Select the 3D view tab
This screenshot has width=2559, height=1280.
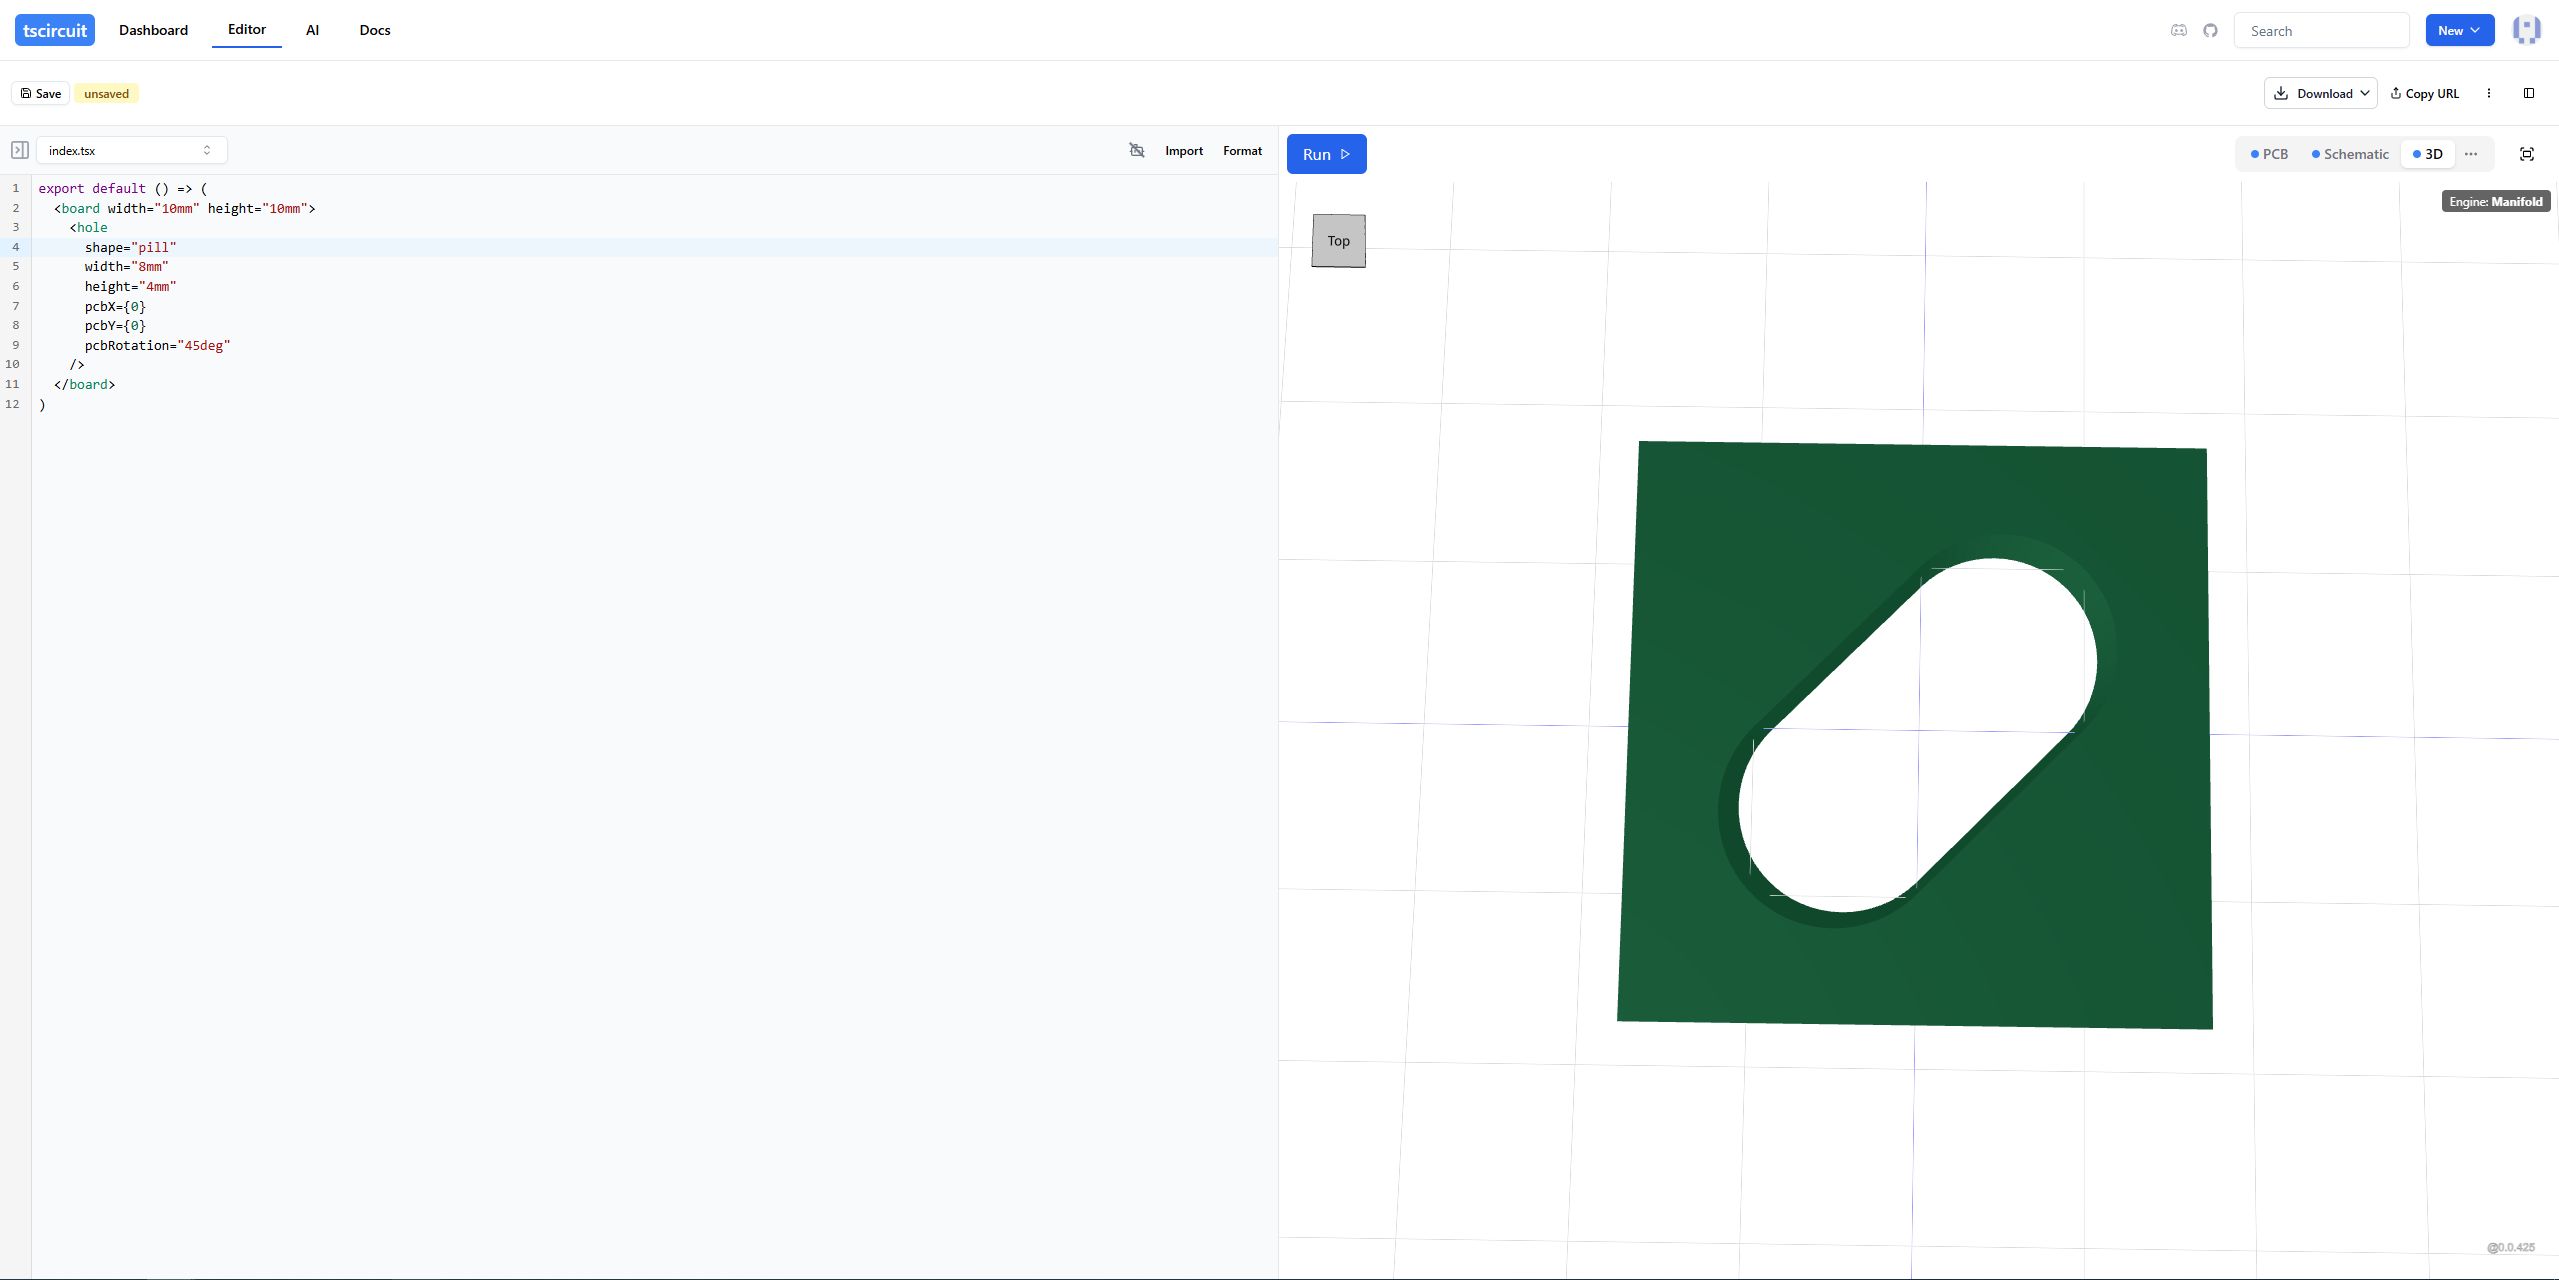tap(2428, 154)
